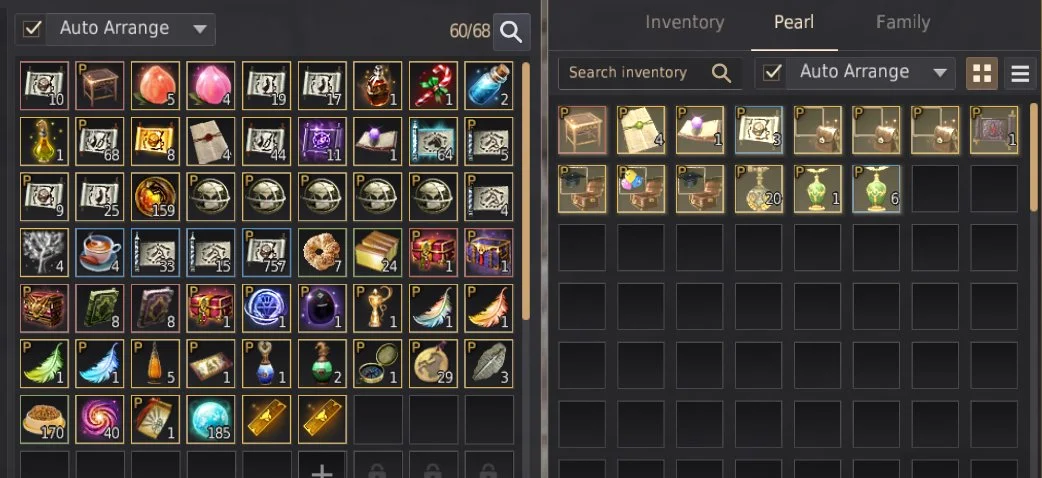Open the storage search magnifier icon

point(511,31)
